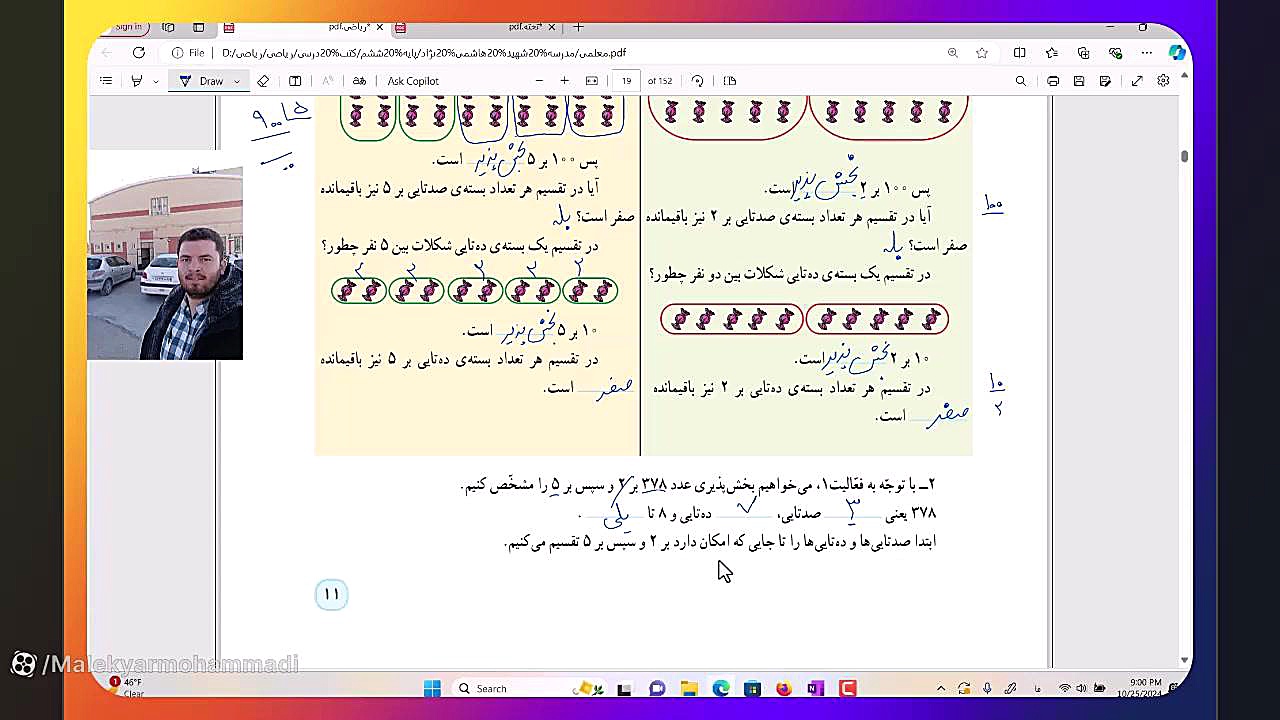Viewport: 1280px width, 720px height.
Task: Zoom in the PDF with plus button
Action: point(564,81)
